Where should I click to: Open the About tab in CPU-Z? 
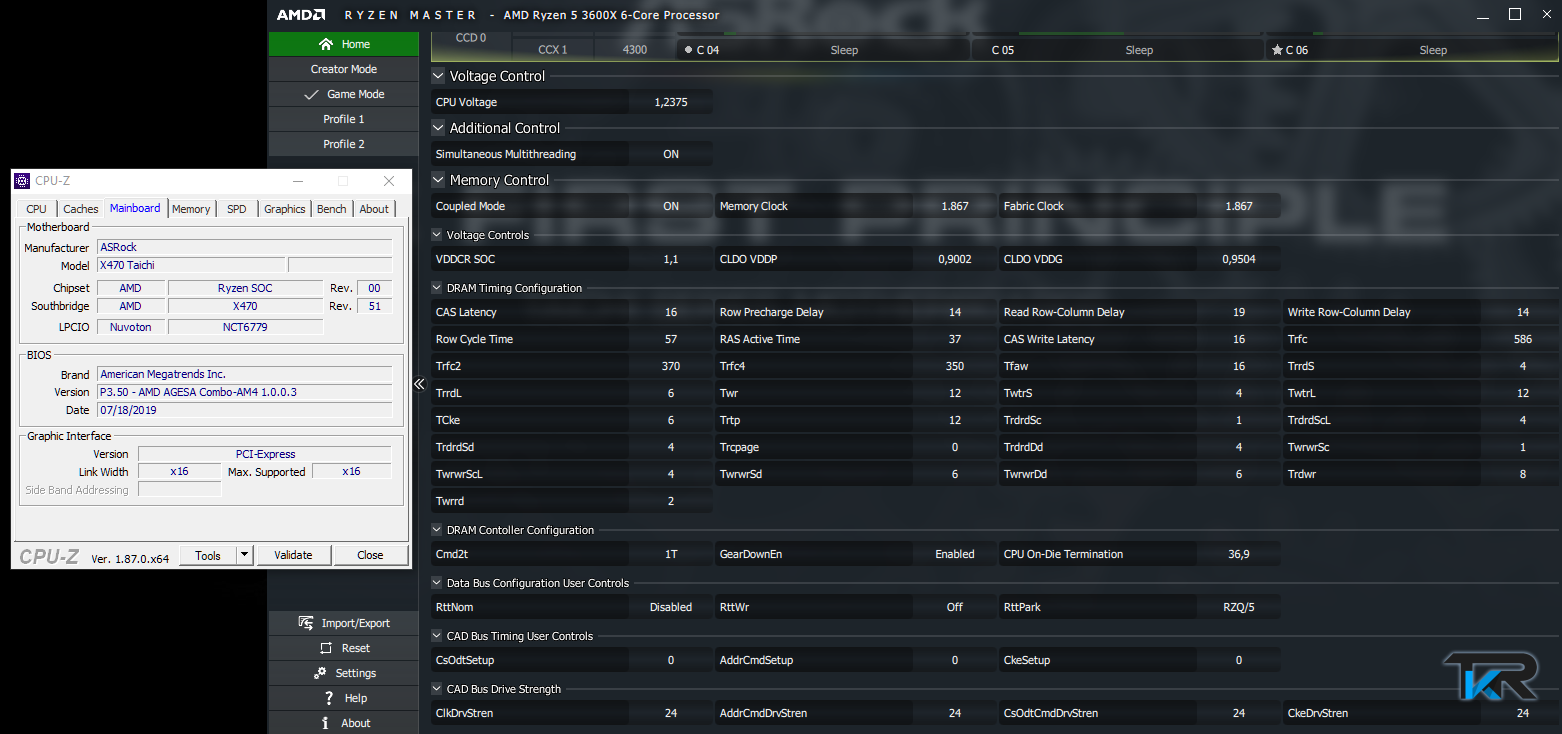click(x=374, y=209)
